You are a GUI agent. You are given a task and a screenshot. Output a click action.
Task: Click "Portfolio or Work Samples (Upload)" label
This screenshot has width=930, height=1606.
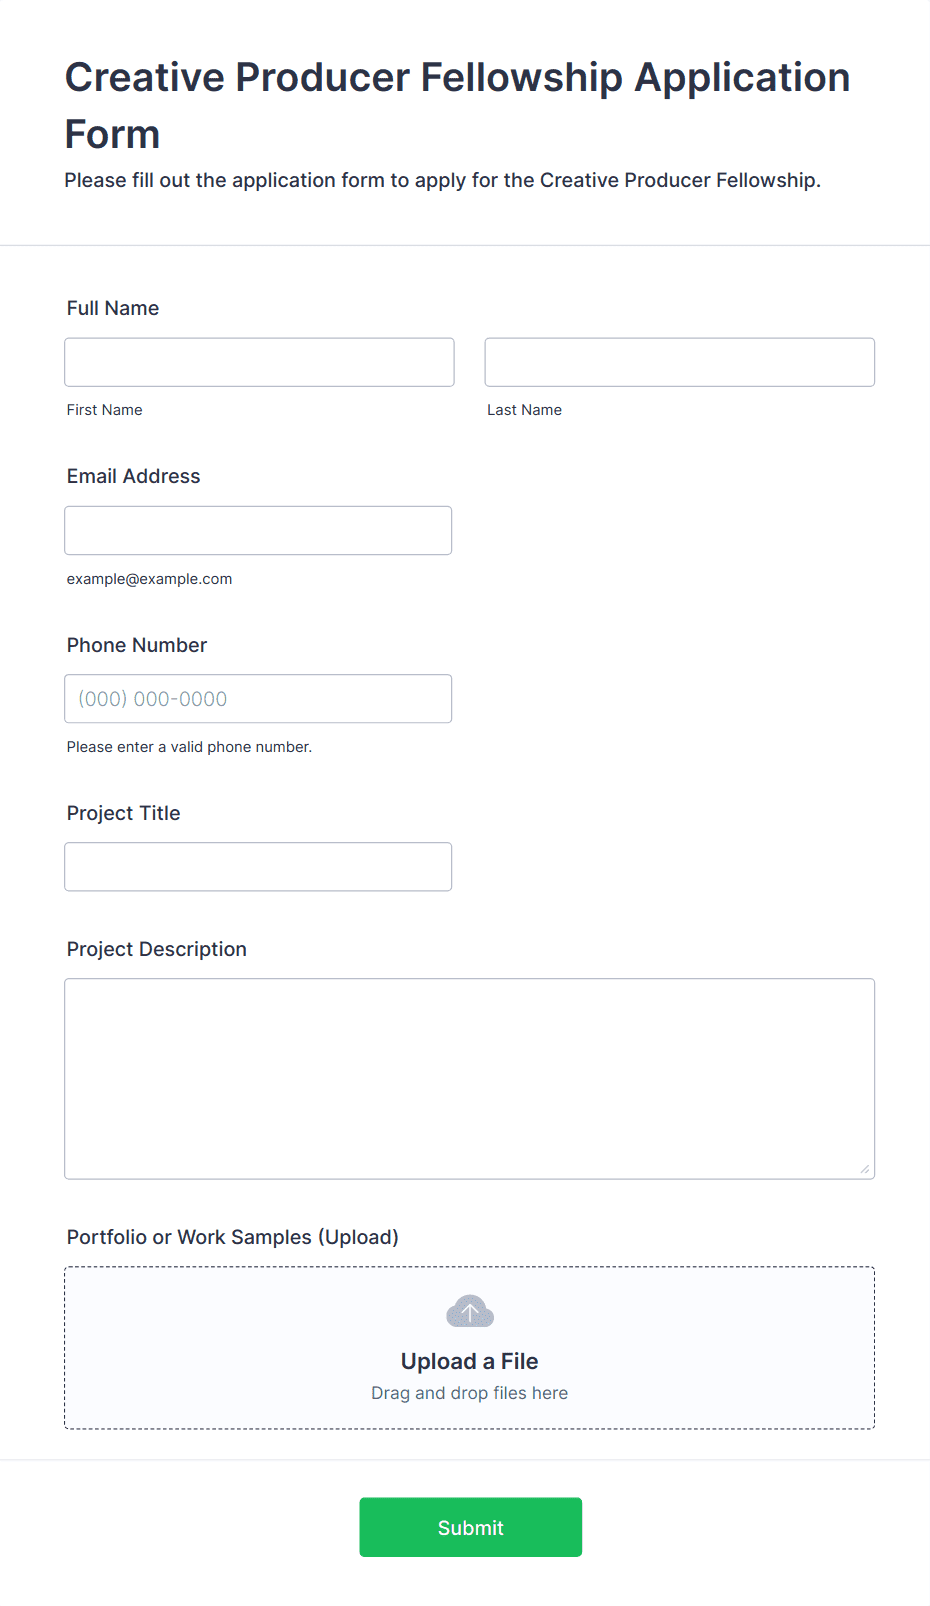(x=233, y=1237)
